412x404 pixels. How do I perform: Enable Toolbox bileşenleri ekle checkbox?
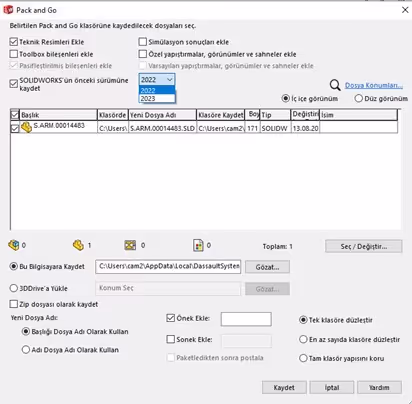pos(14,54)
